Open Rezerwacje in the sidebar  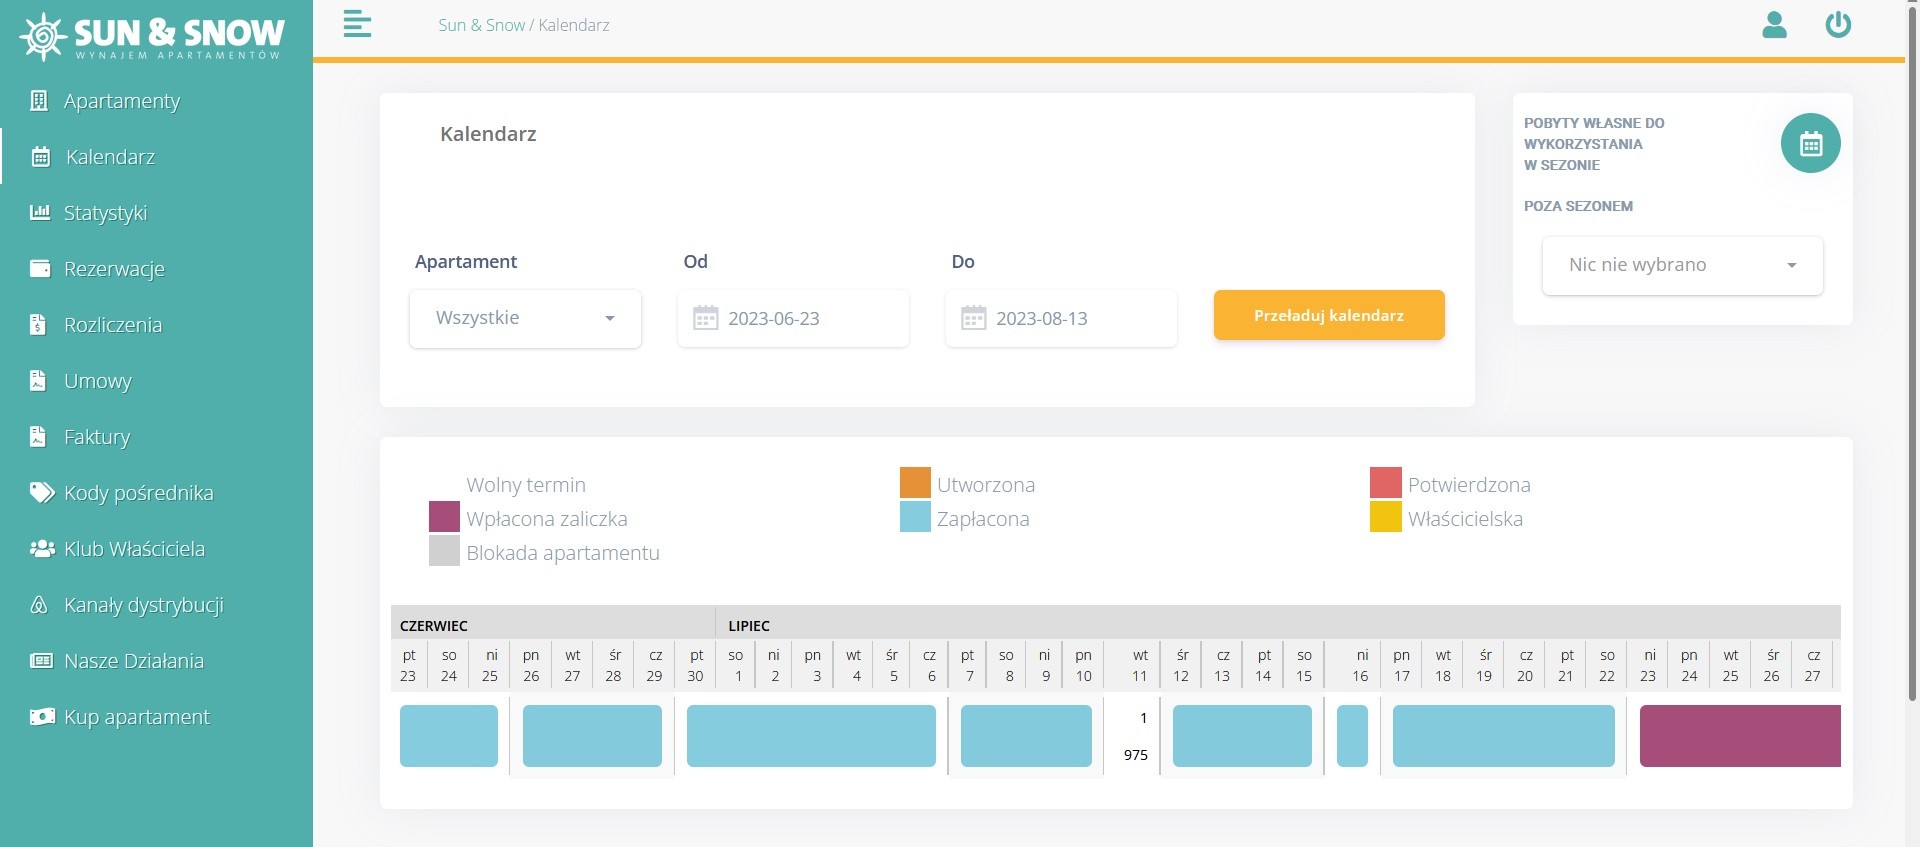[x=114, y=268]
